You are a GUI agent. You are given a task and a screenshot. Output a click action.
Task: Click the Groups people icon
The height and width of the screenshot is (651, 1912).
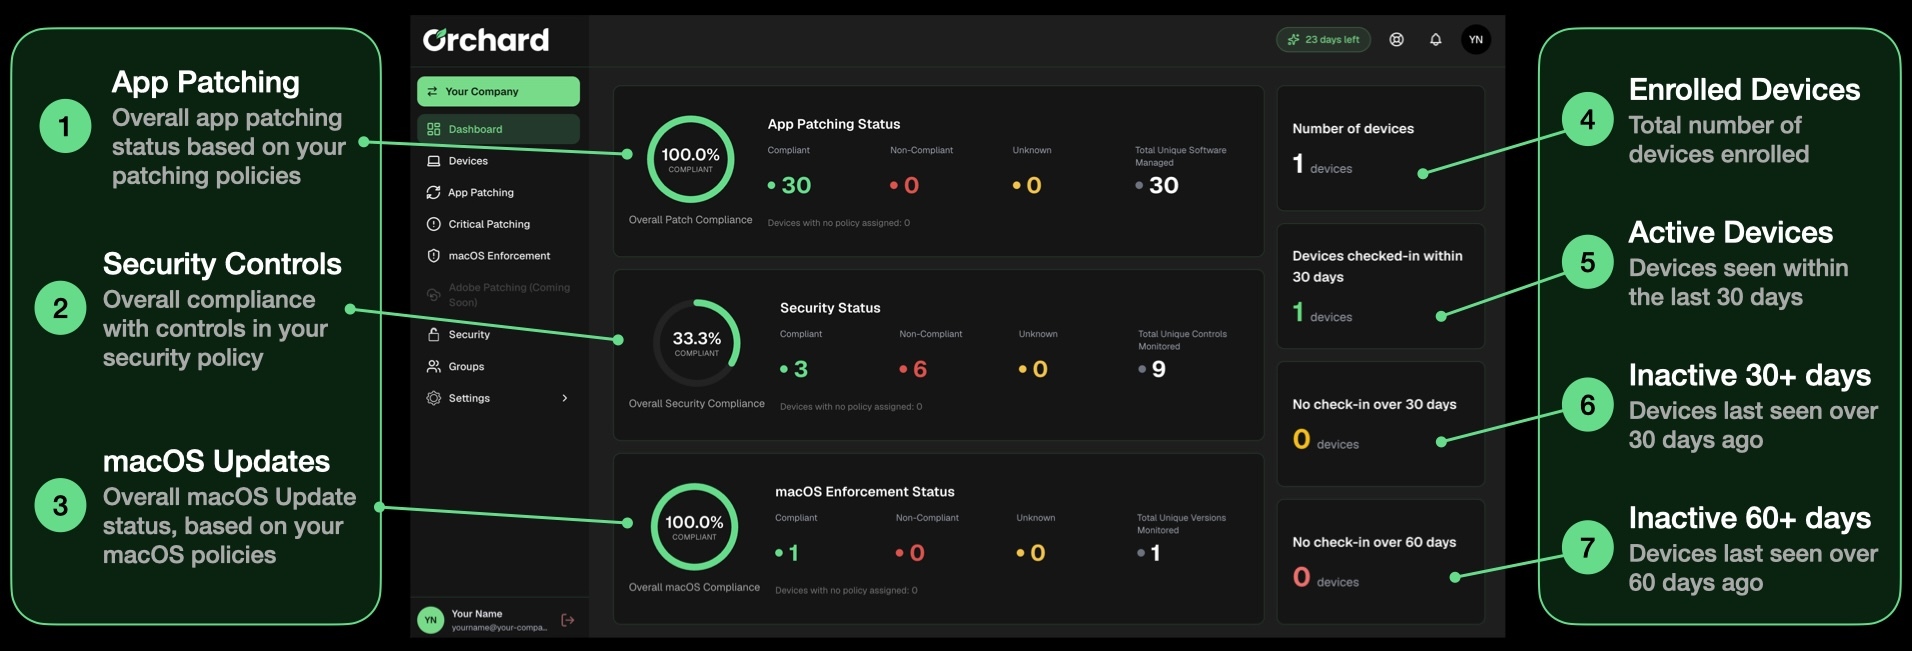[x=433, y=366]
